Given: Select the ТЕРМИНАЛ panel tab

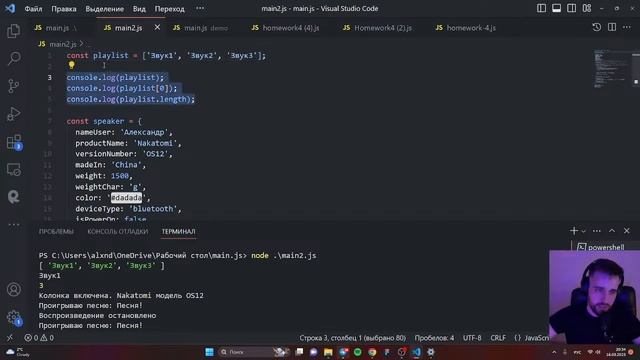Looking at the screenshot, I should [178, 231].
